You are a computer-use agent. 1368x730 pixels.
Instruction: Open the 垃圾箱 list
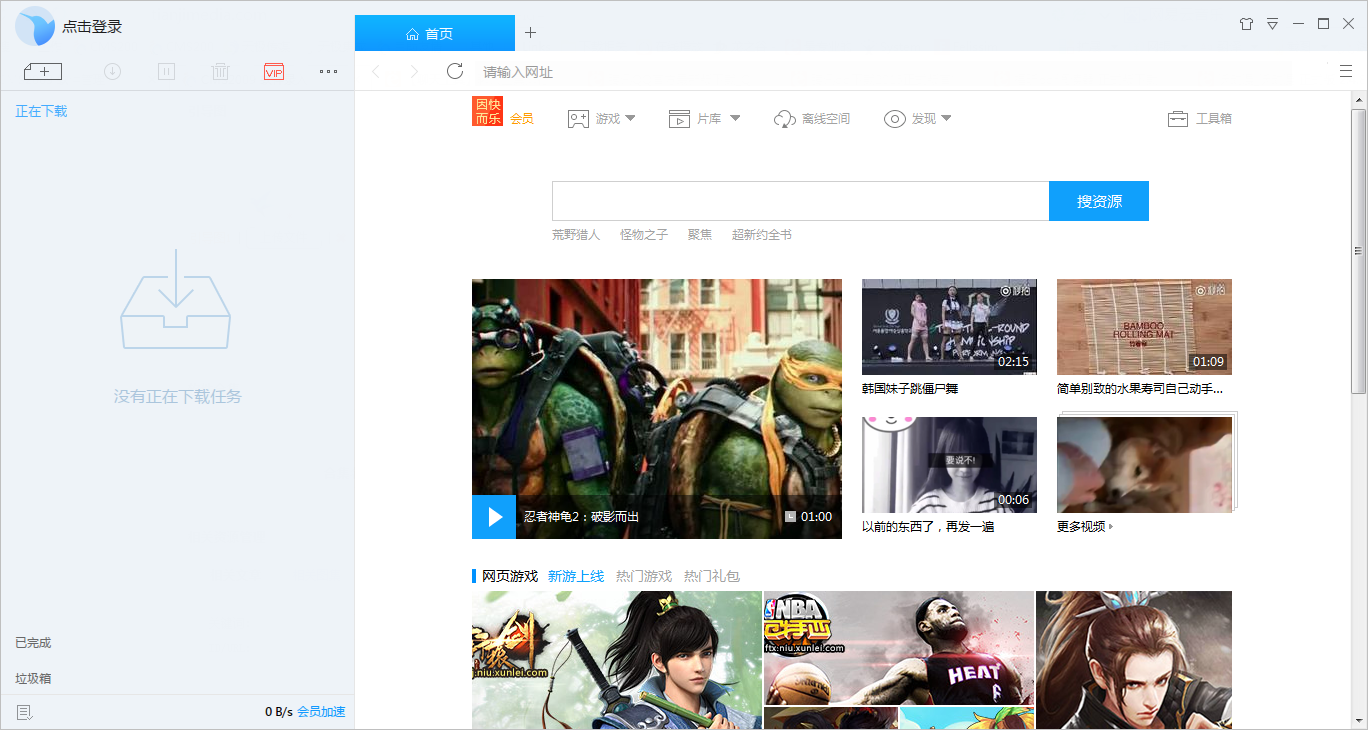tap(33, 678)
